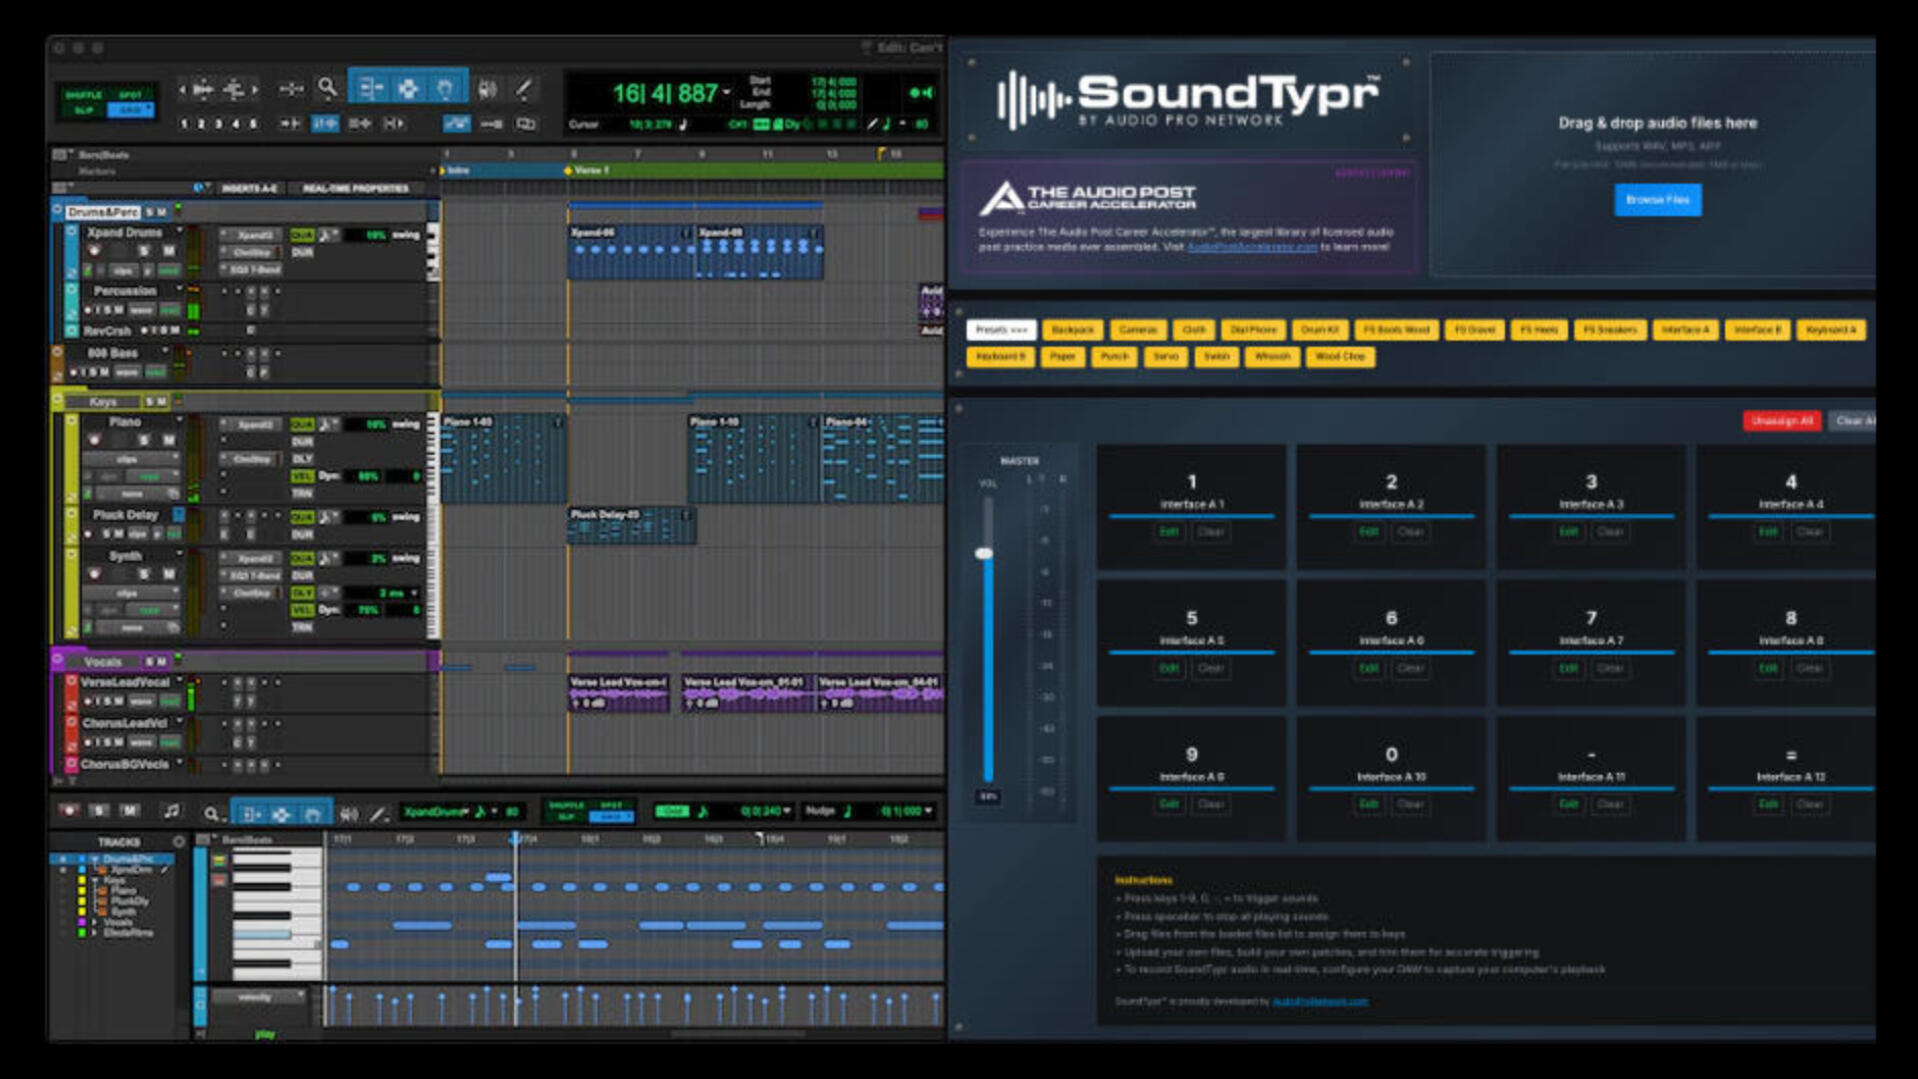
Task: Select the Drum Kit preset tab
Action: coord(1319,330)
